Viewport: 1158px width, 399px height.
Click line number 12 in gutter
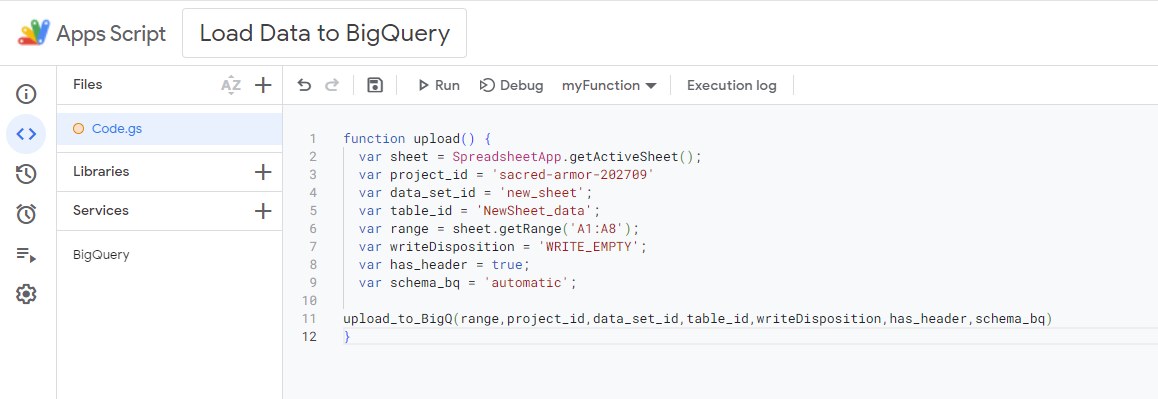click(309, 337)
